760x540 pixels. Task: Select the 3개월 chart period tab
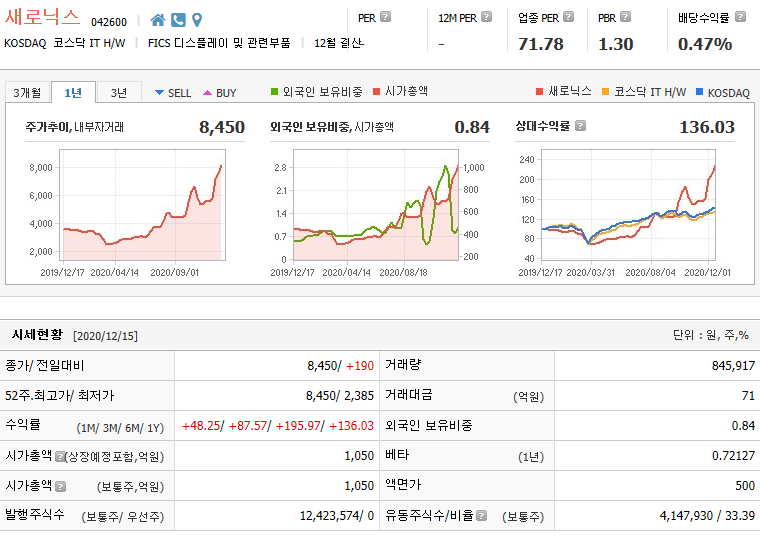click(x=28, y=93)
